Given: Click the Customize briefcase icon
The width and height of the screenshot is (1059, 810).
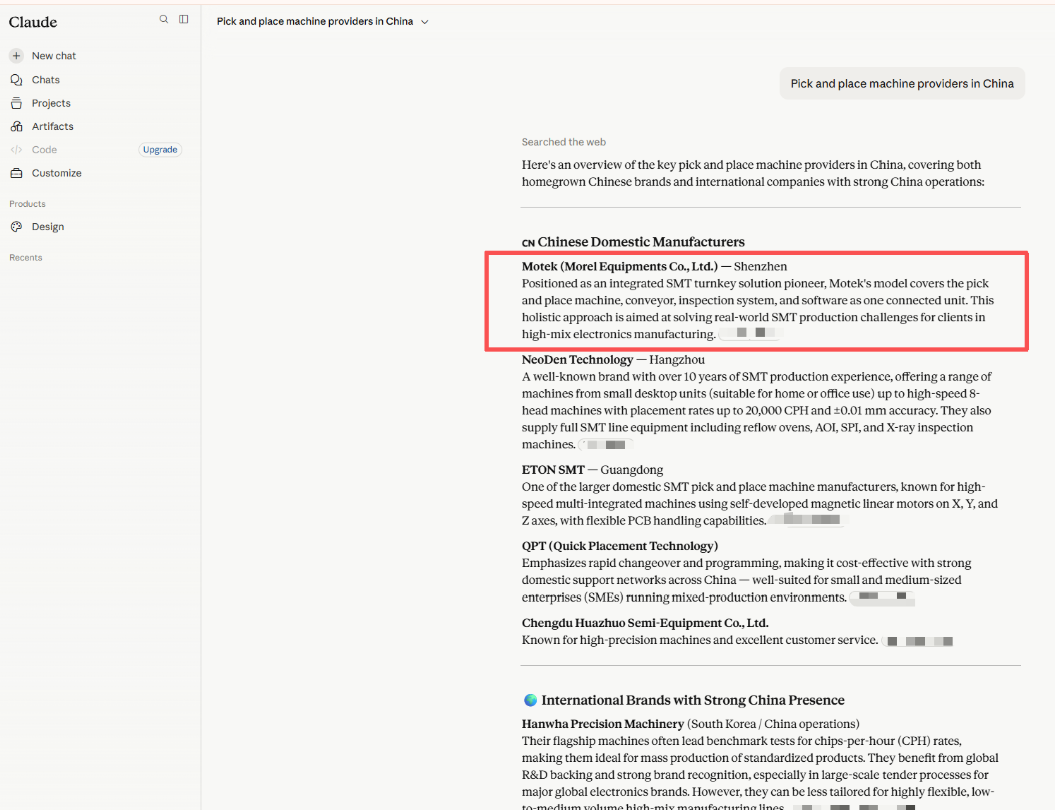Looking at the screenshot, I should (x=17, y=173).
